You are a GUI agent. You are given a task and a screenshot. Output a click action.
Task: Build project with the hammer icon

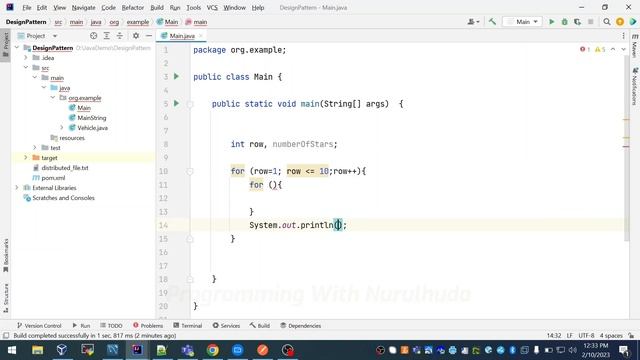pos(492,22)
